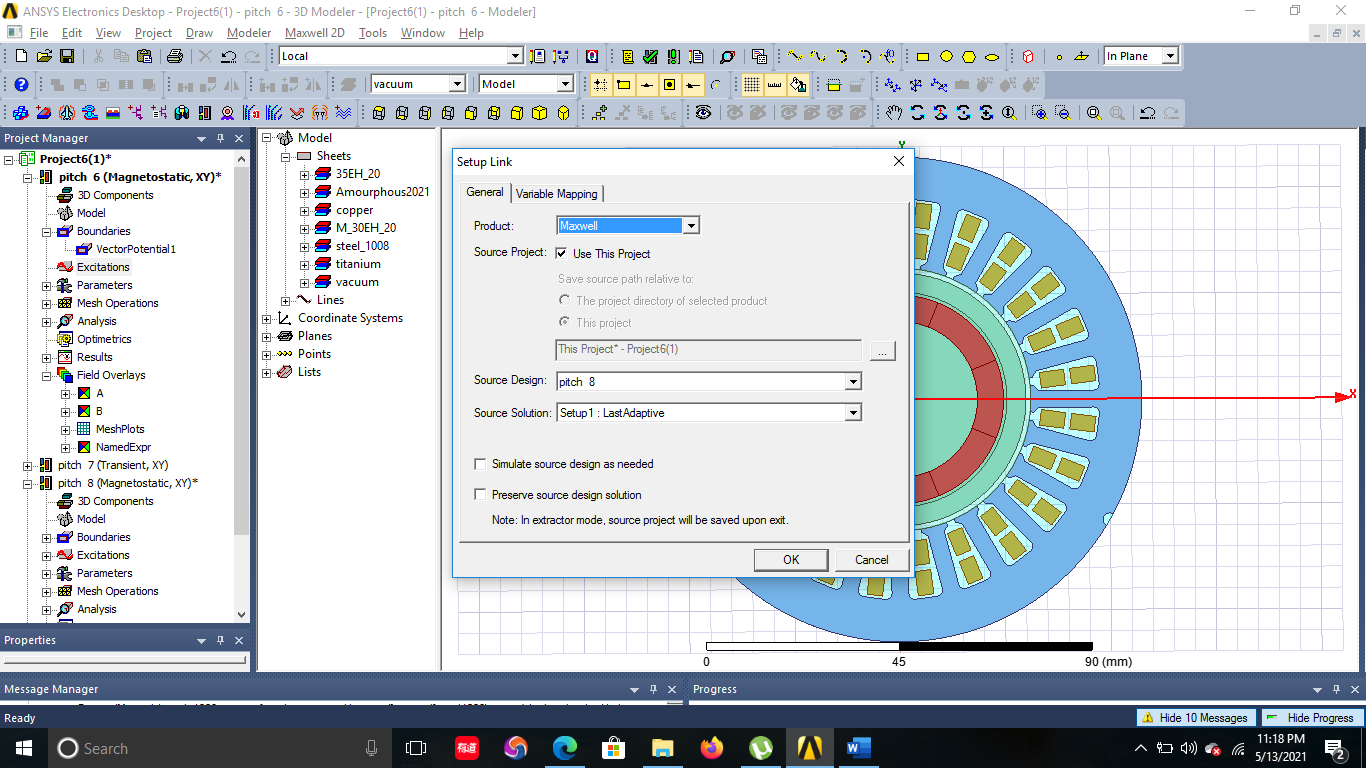Expand the pitch 7 (Transient, XY) design
Image resolution: width=1366 pixels, height=768 pixels.
(x=28, y=465)
